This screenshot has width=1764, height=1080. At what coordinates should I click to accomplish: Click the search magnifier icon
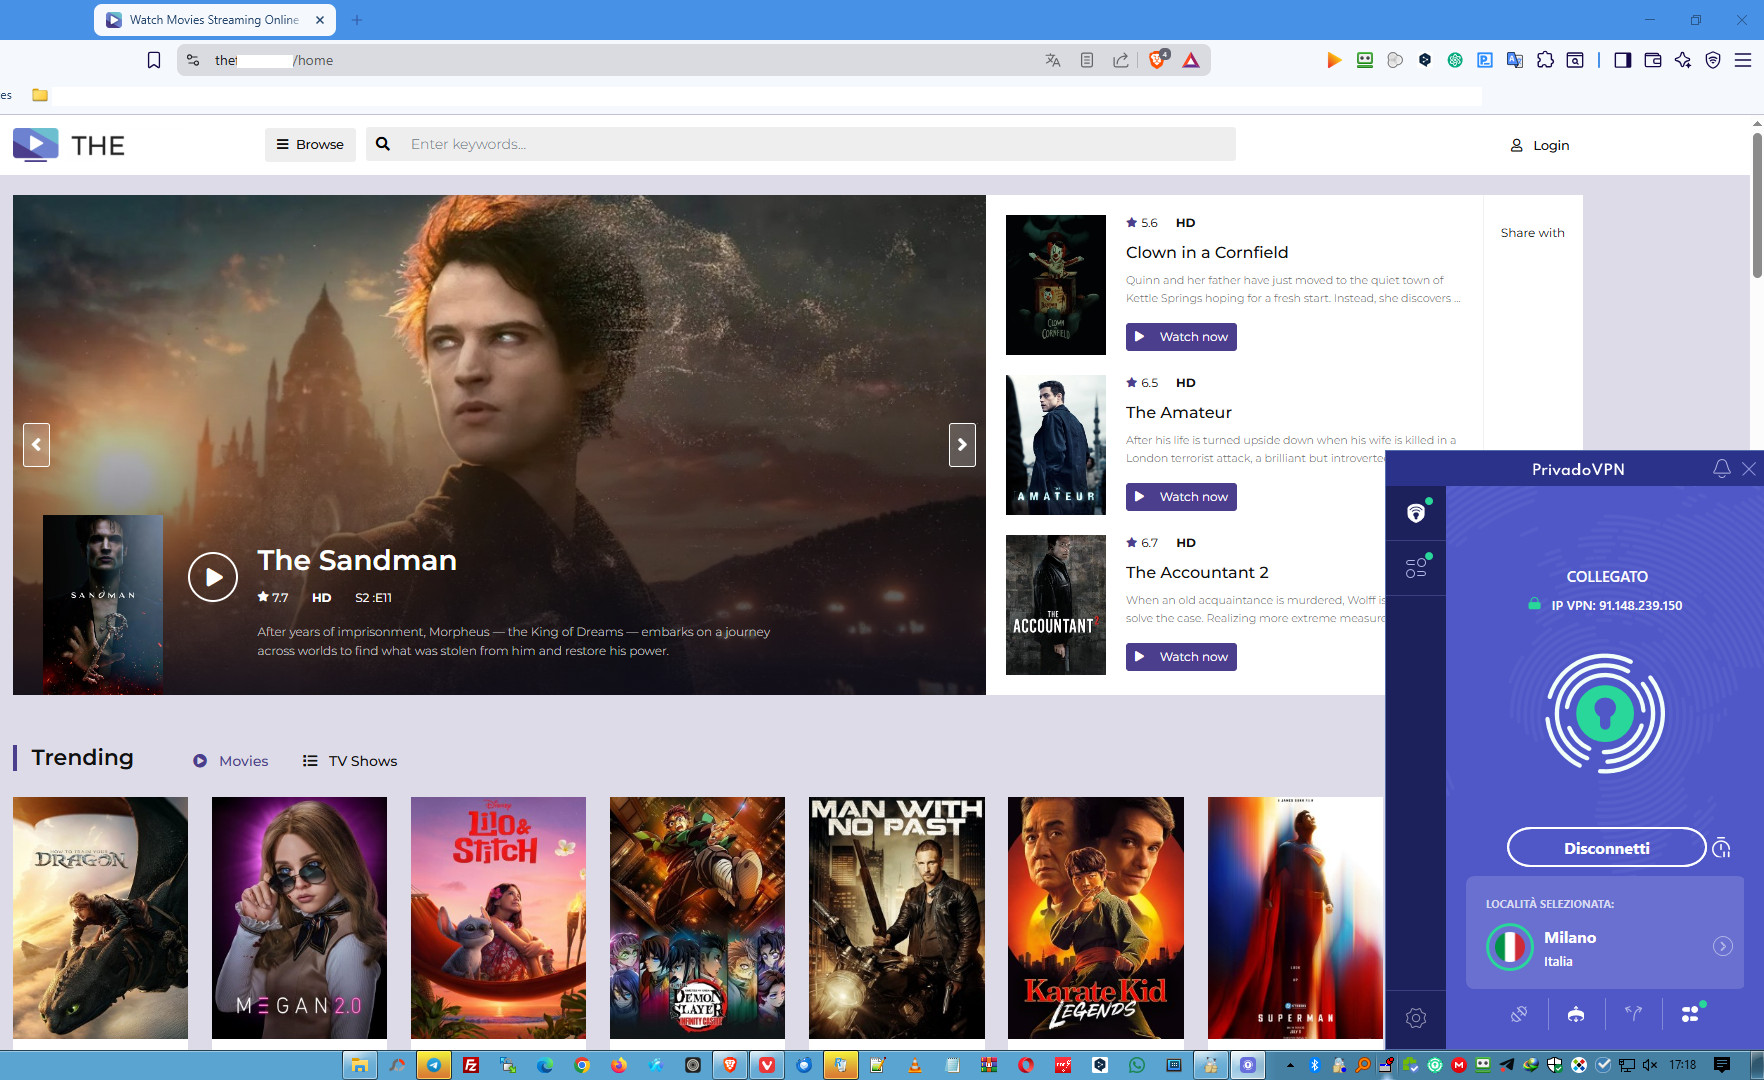tap(383, 144)
